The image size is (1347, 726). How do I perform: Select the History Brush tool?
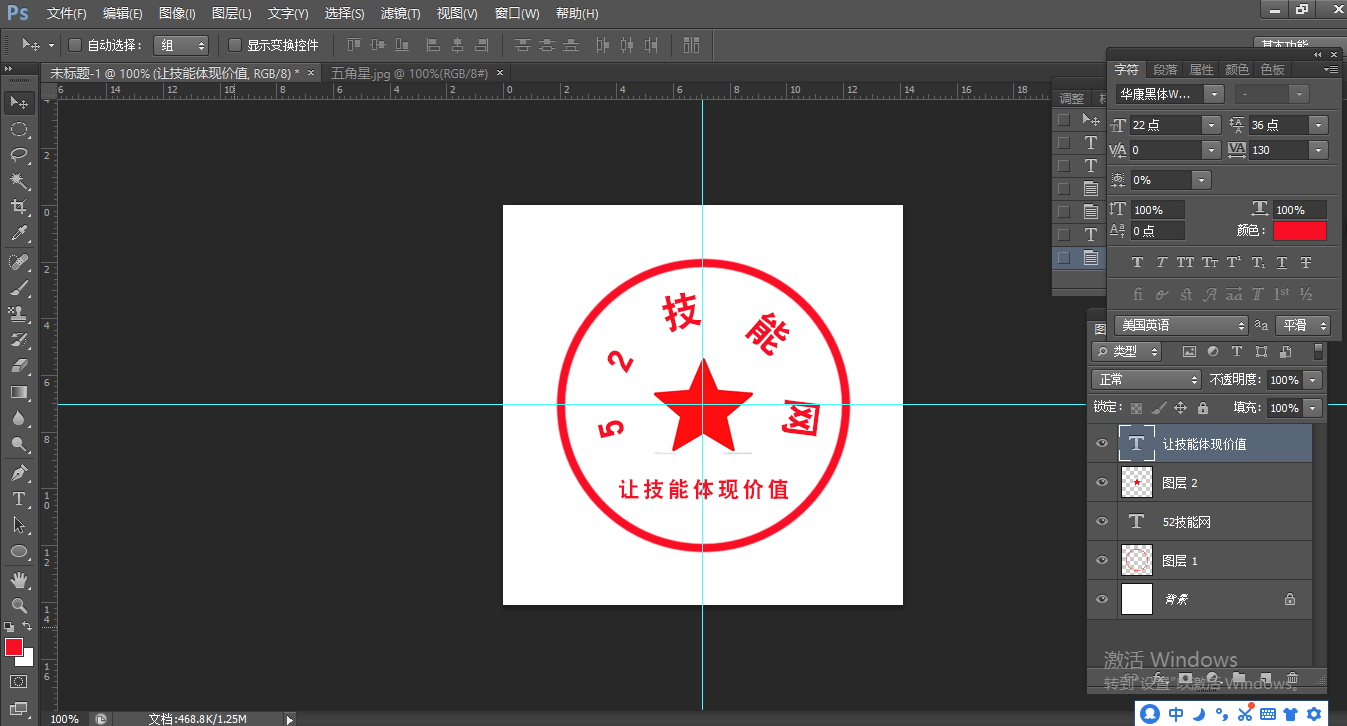click(x=19, y=340)
